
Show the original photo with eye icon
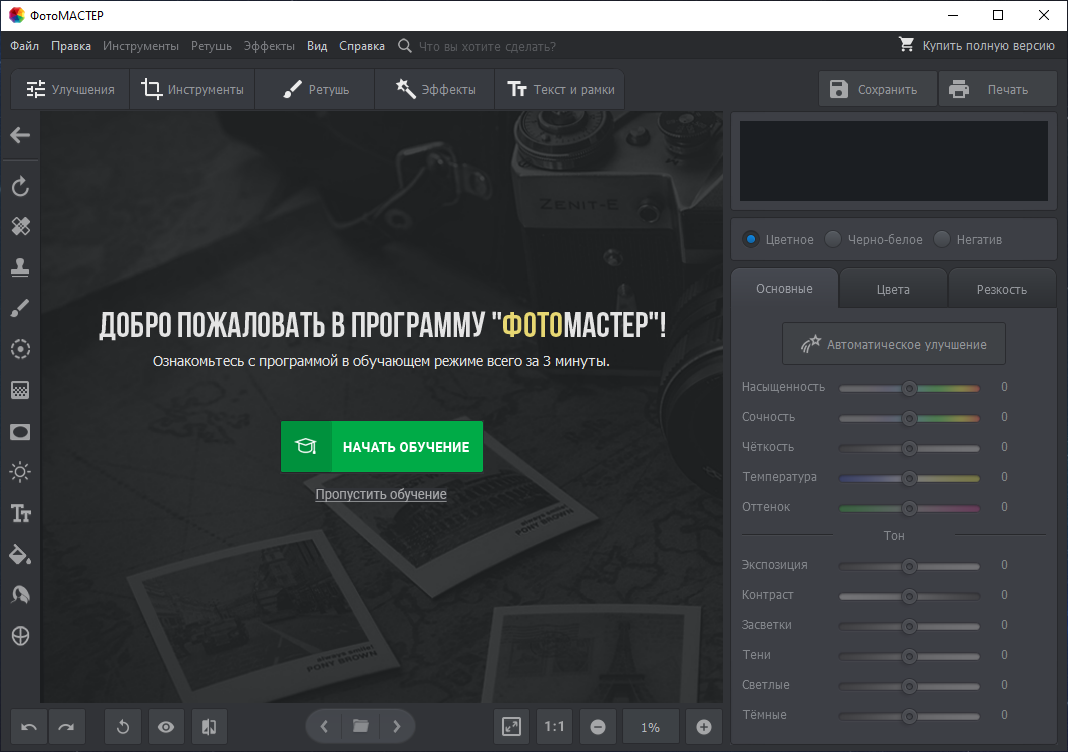[166, 727]
